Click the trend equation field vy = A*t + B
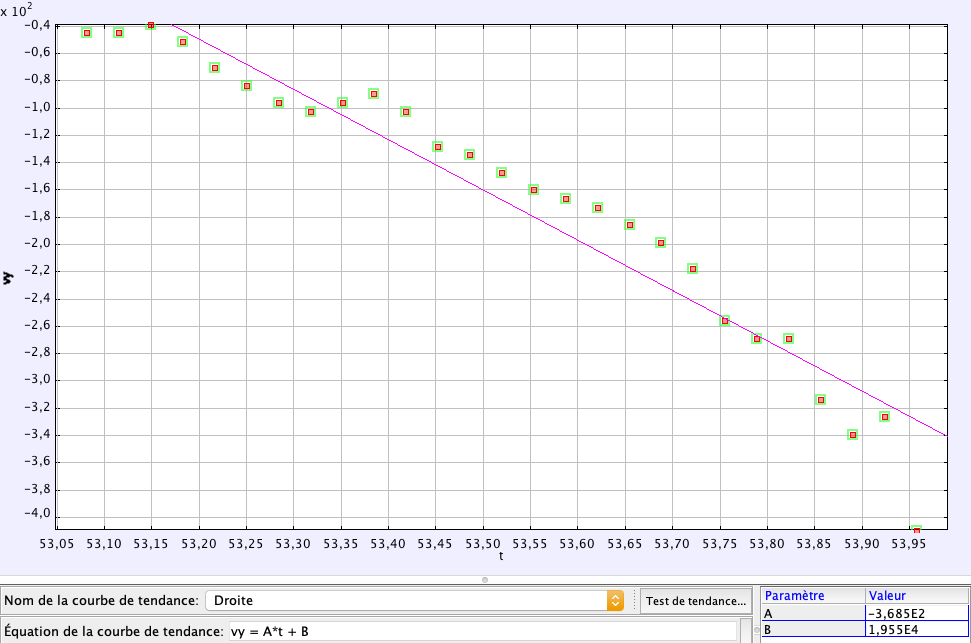This screenshot has width=971, height=643. click(x=480, y=632)
